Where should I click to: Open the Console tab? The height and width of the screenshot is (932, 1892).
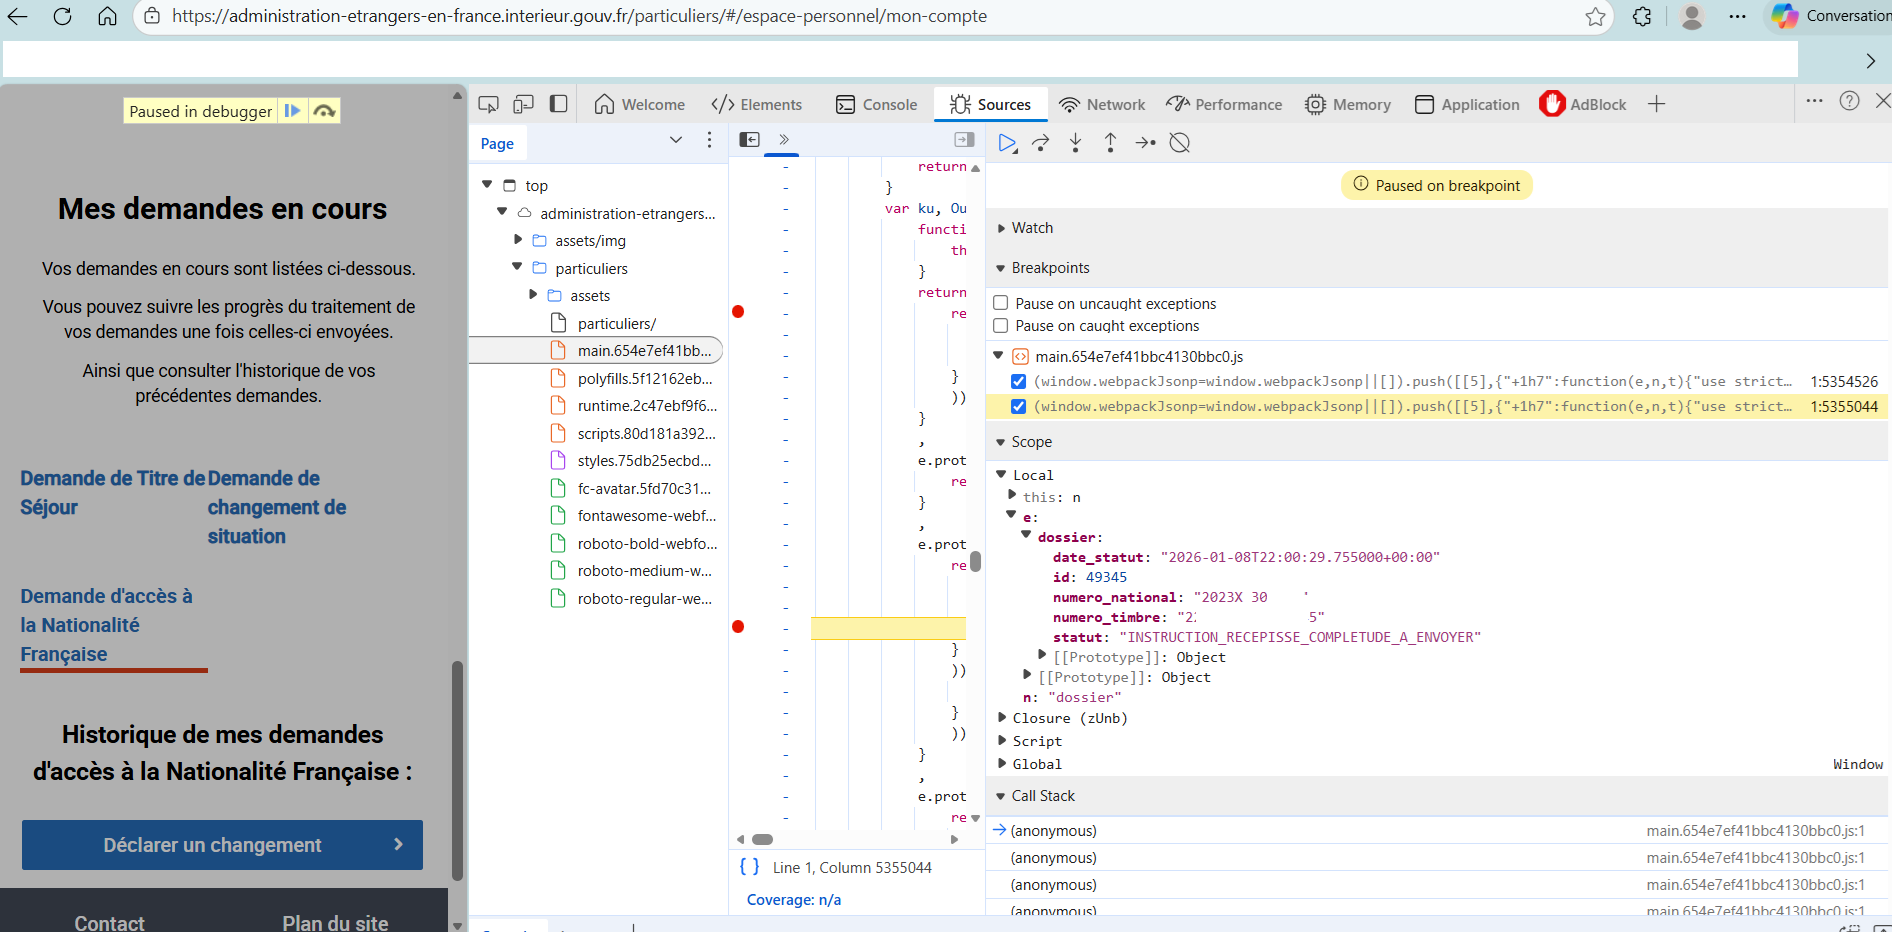[x=877, y=104]
